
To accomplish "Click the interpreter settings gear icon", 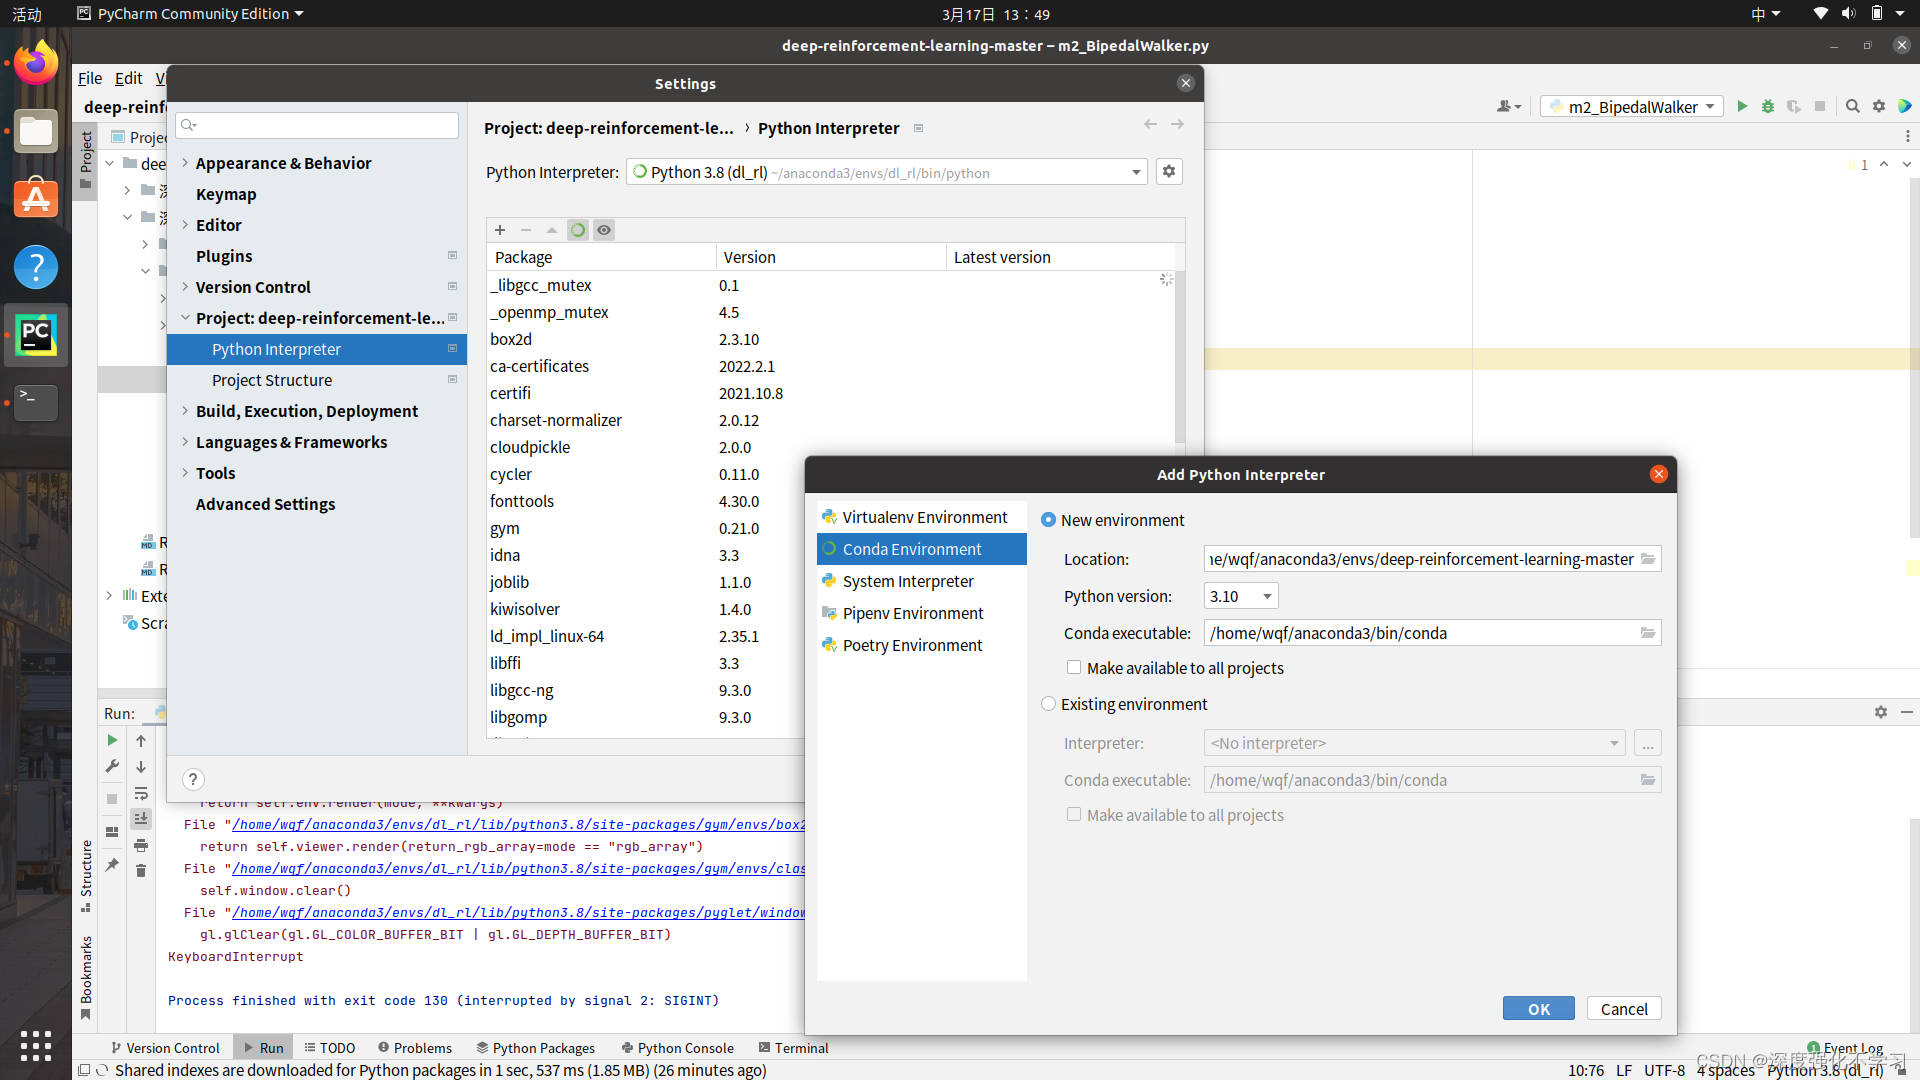I will (x=1169, y=172).
